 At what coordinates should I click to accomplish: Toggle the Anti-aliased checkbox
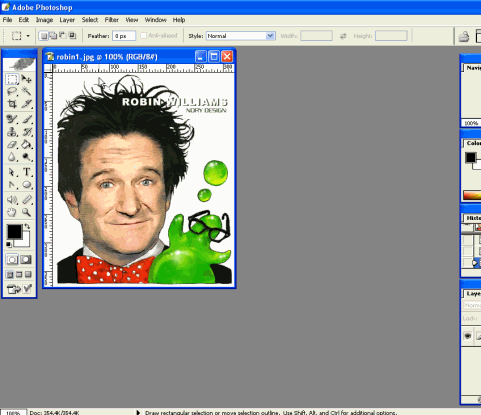tap(144, 35)
